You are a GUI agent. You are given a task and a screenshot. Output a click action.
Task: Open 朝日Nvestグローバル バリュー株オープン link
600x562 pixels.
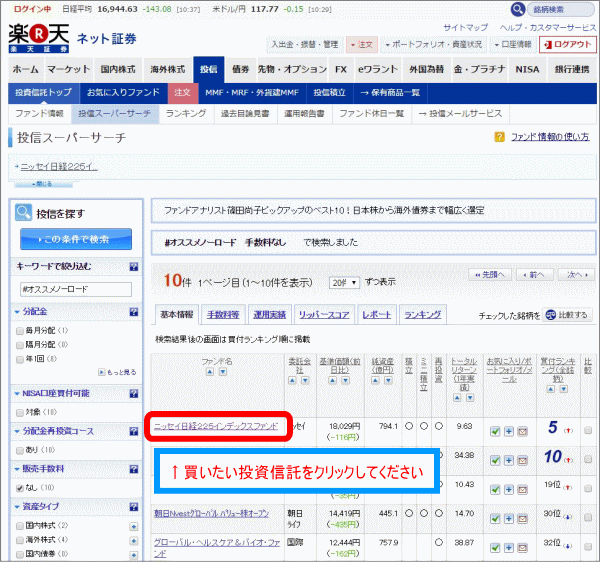pyautogui.click(x=211, y=513)
